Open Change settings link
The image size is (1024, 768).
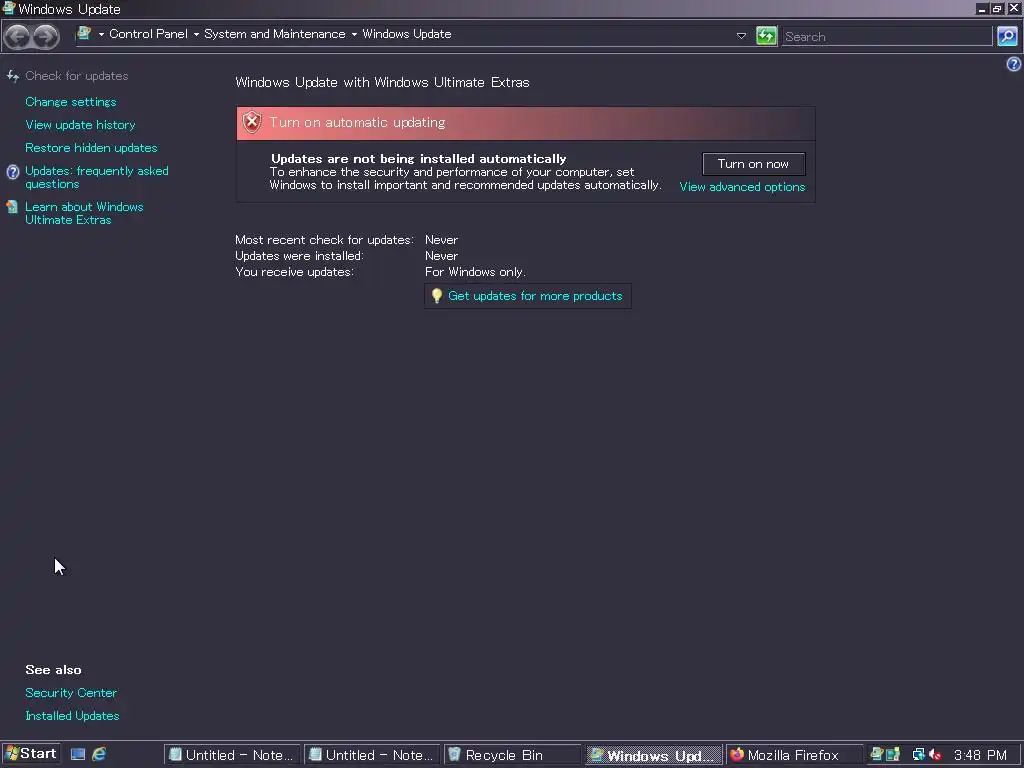tap(71, 102)
